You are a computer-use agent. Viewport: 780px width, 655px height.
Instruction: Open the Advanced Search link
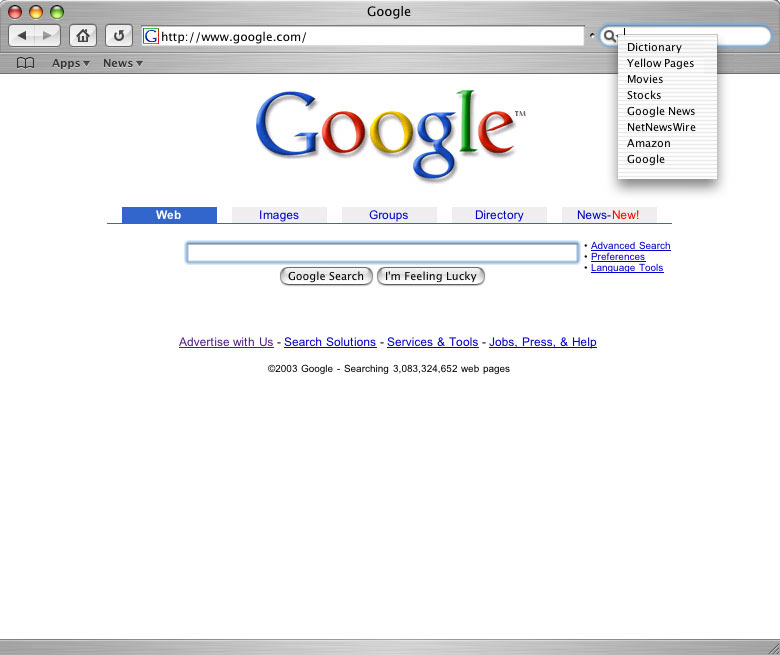[630, 246]
